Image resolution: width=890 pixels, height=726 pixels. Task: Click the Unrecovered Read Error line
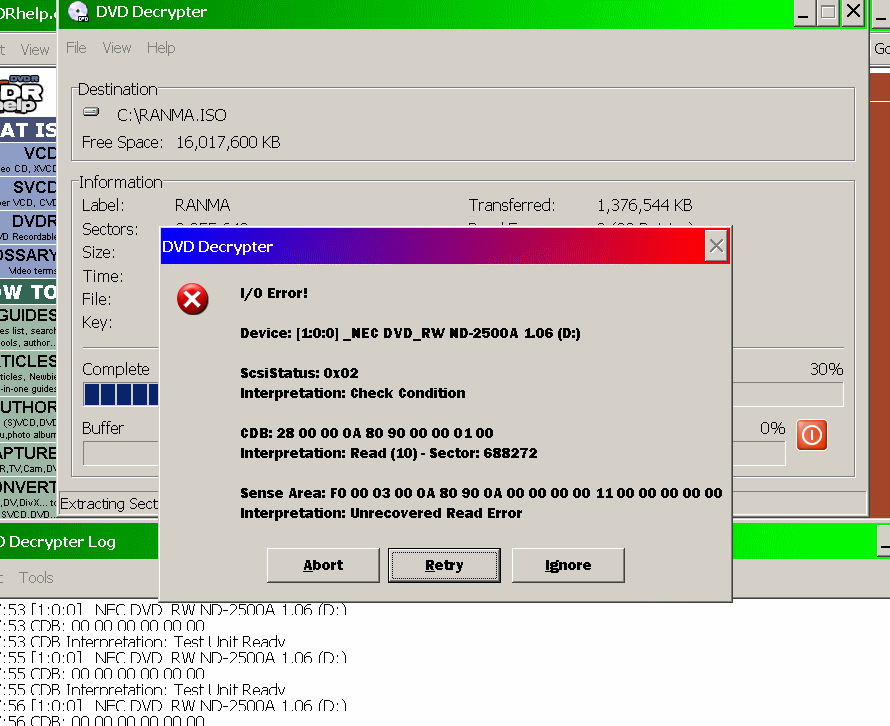(x=381, y=513)
